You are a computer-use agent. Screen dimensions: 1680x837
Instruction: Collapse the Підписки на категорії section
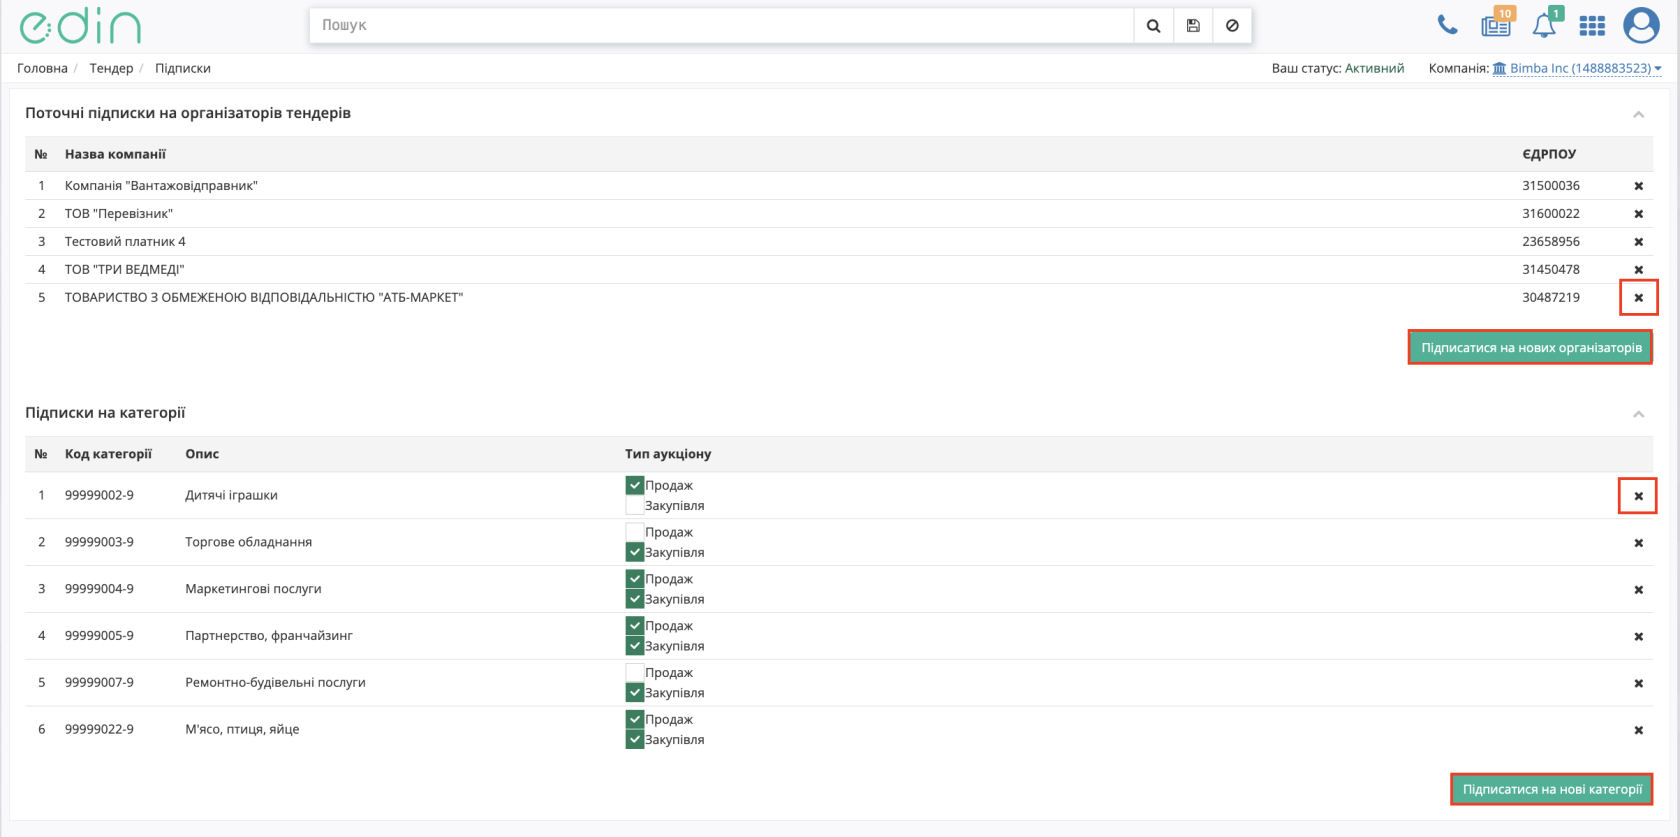[x=1638, y=414]
